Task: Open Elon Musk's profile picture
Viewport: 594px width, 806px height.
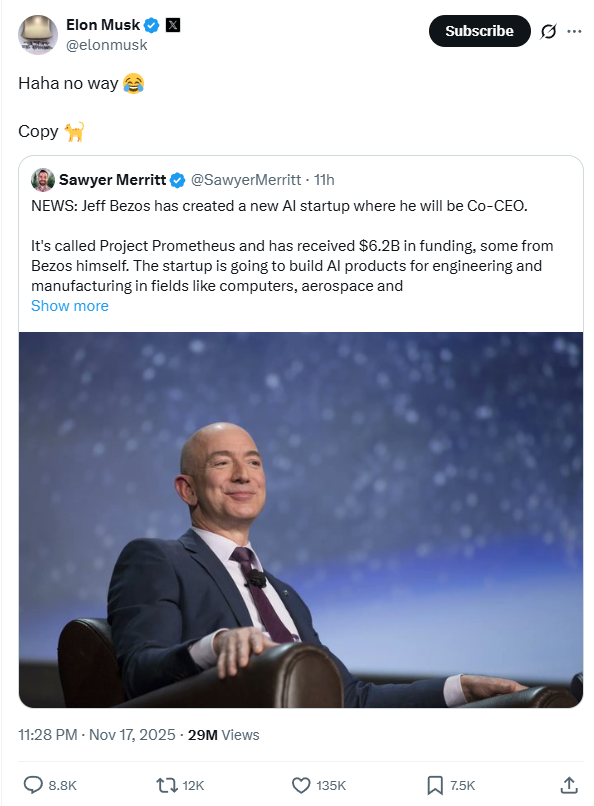Action: point(36,31)
